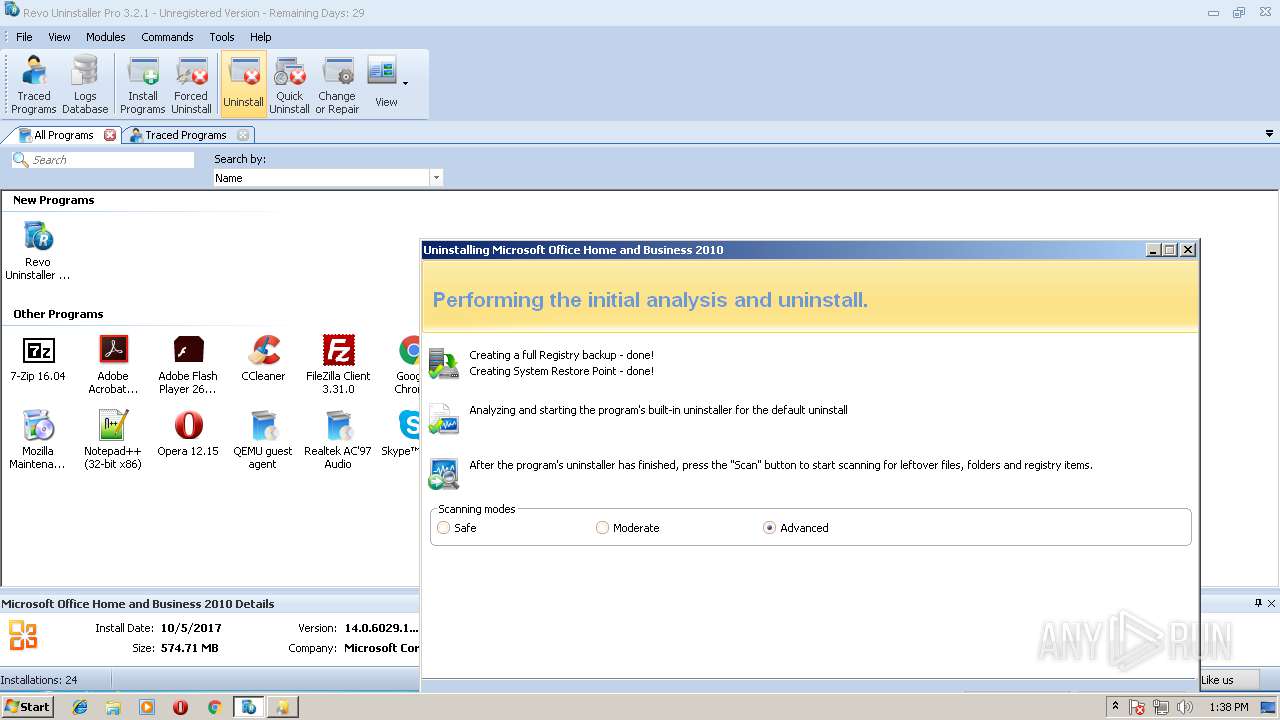Open the Modules menu
1280x720 pixels.
[105, 37]
